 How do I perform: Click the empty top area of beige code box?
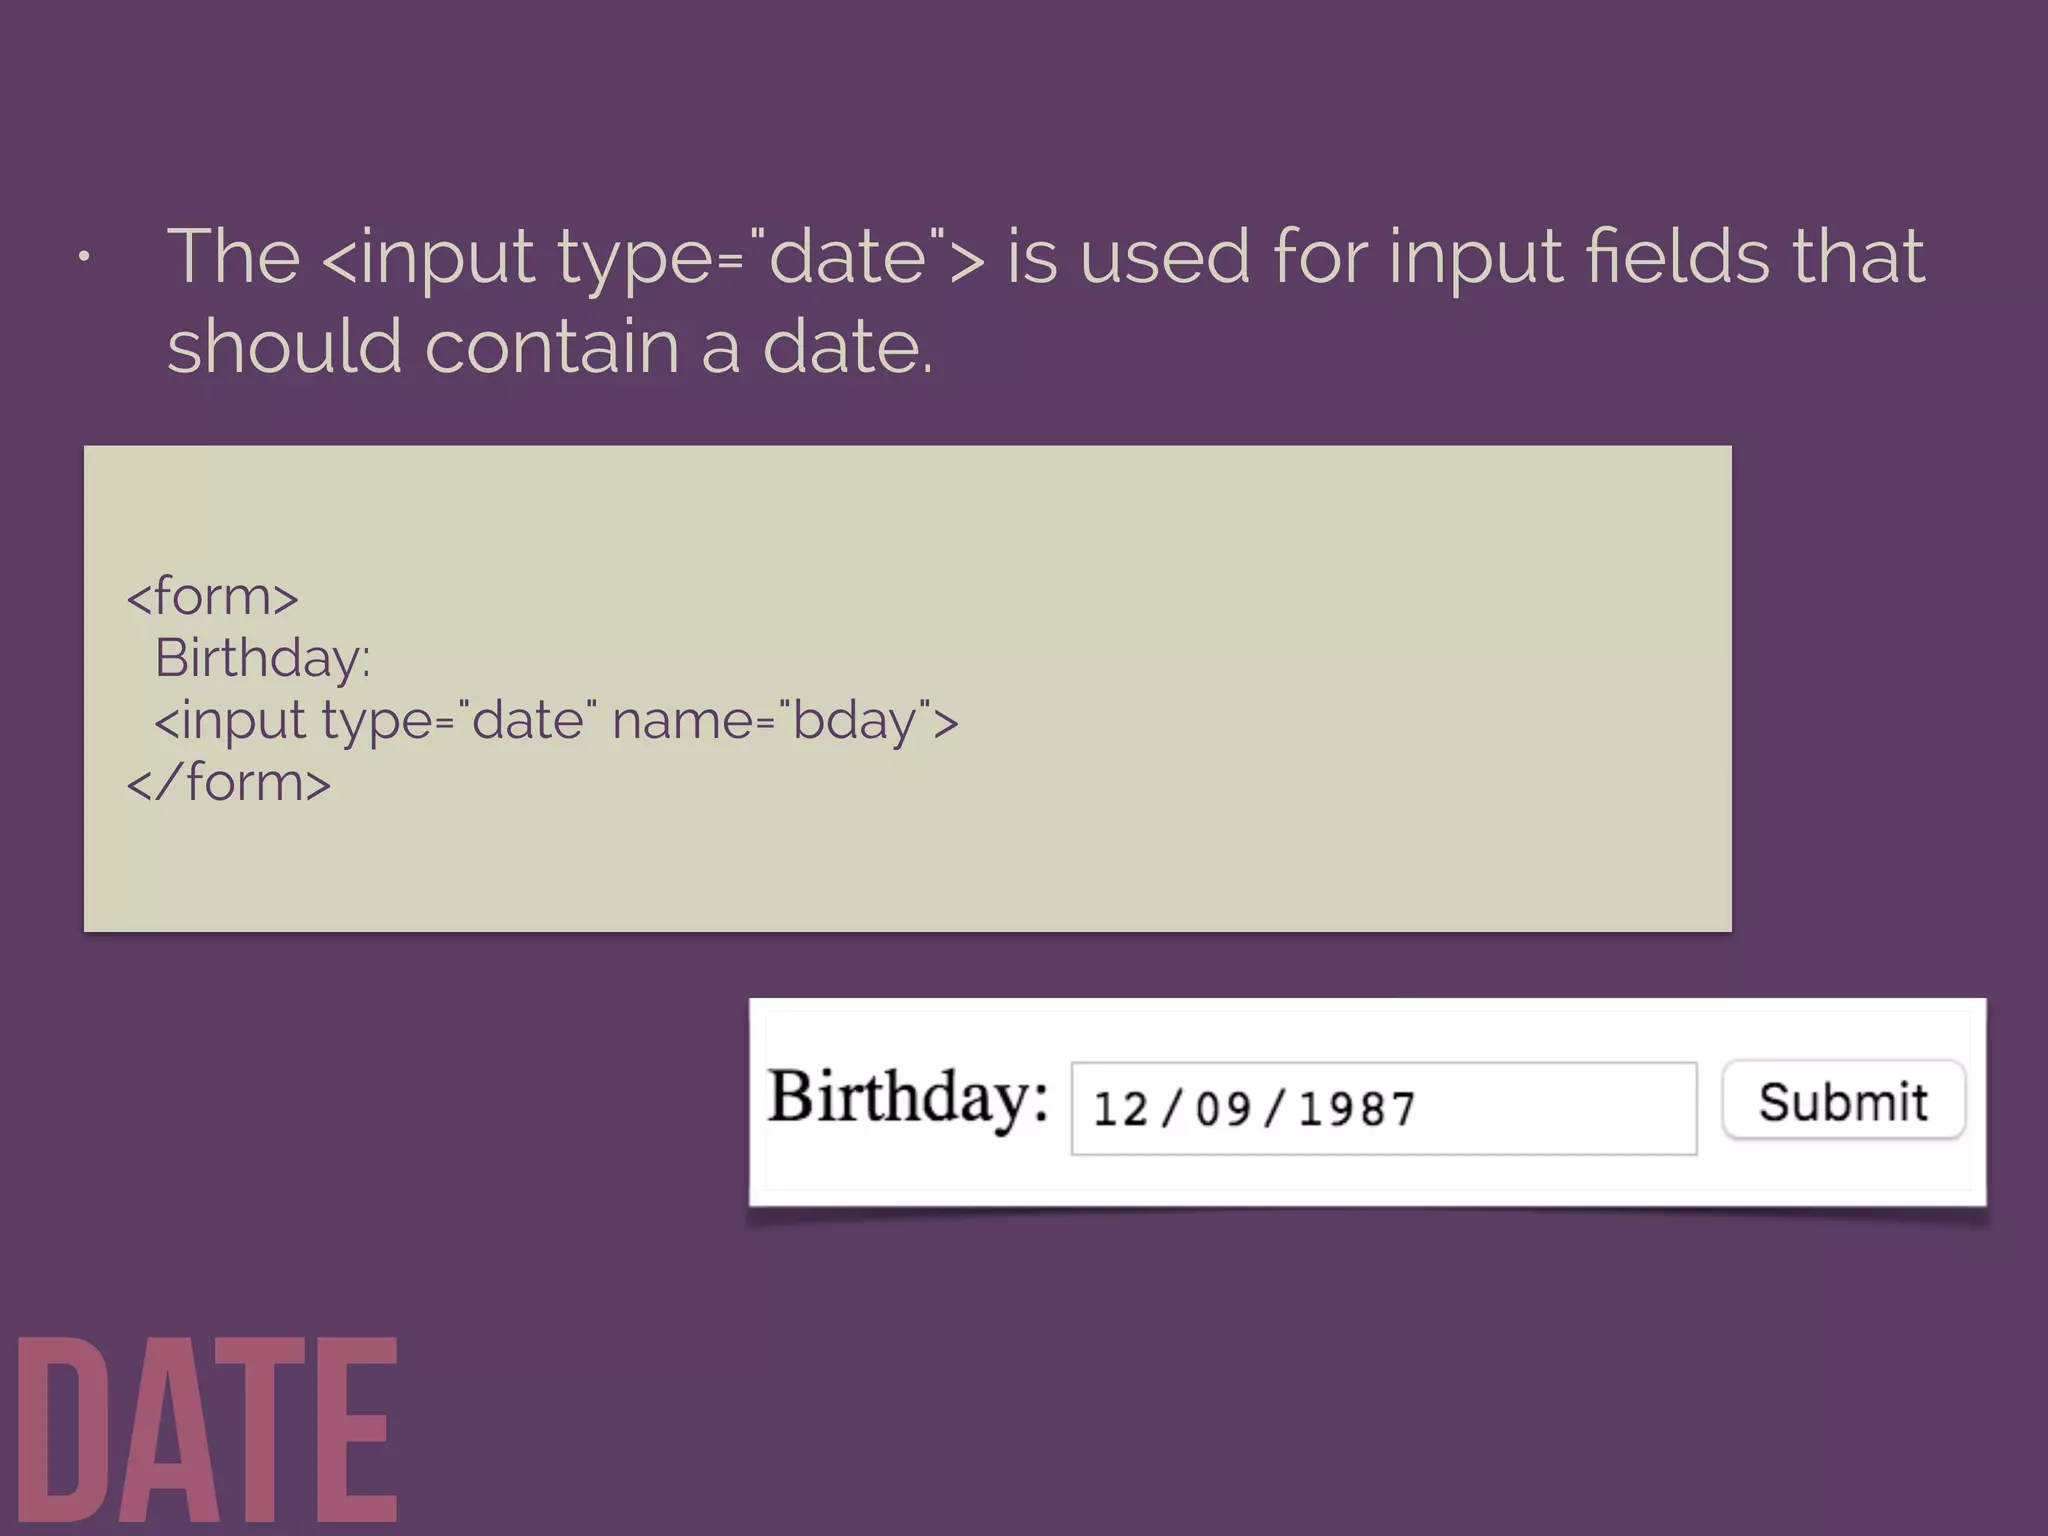coord(908,505)
